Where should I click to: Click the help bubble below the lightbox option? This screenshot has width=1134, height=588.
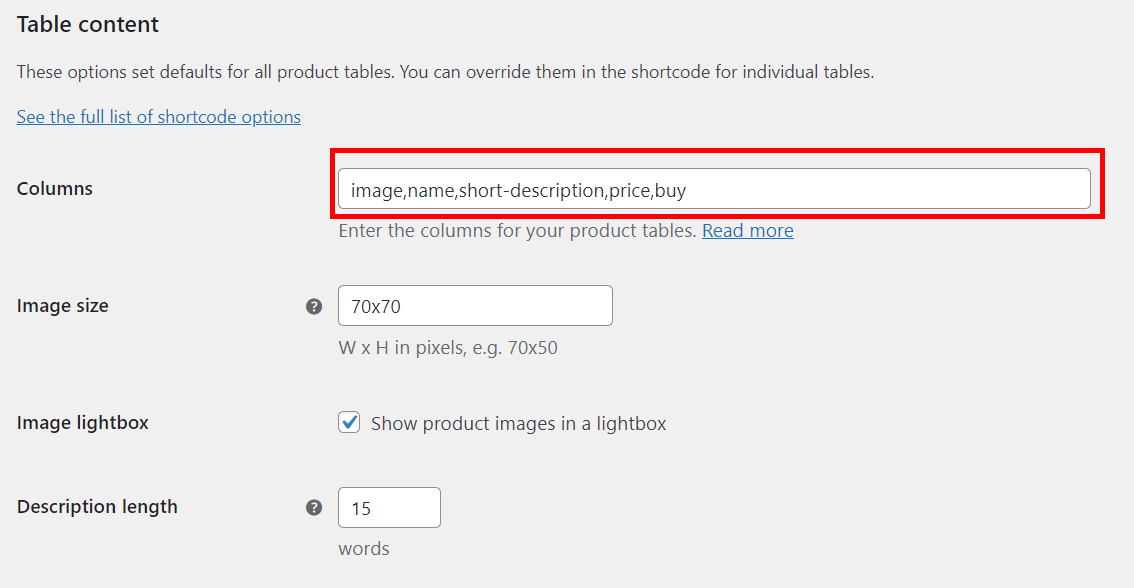313,507
